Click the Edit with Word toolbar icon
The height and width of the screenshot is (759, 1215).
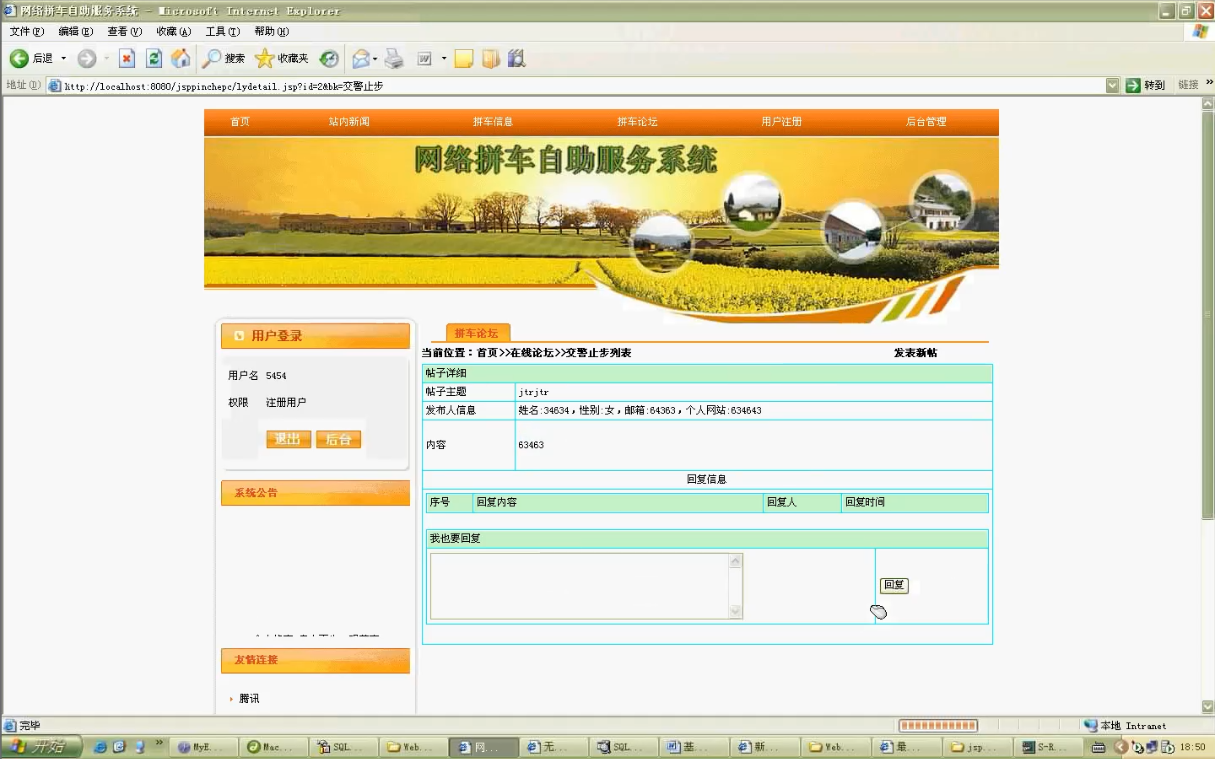click(424, 59)
